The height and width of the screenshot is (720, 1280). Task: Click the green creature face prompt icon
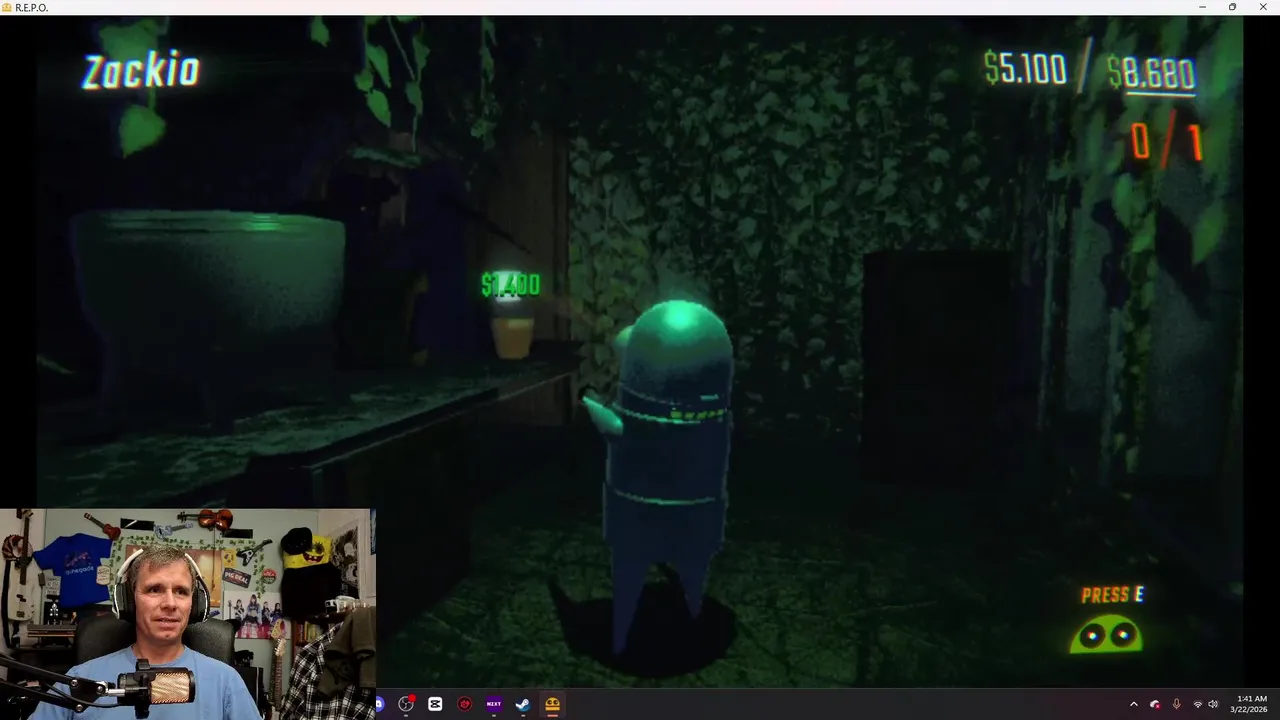(1106, 635)
